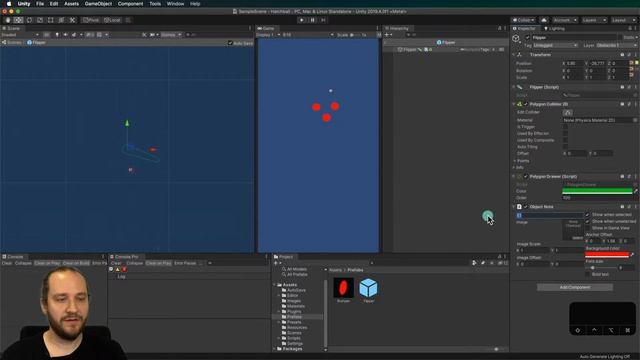Click the Object Note text field
640x360 pixels.
[550, 216]
